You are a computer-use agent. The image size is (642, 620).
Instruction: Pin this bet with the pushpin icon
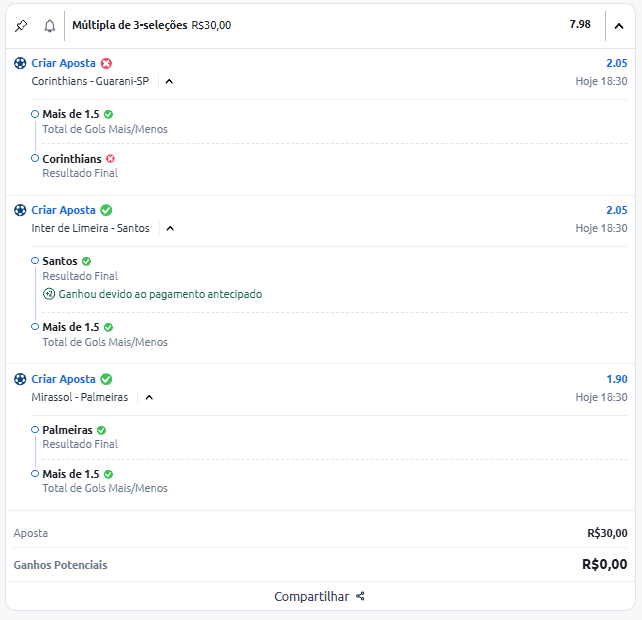[21, 26]
